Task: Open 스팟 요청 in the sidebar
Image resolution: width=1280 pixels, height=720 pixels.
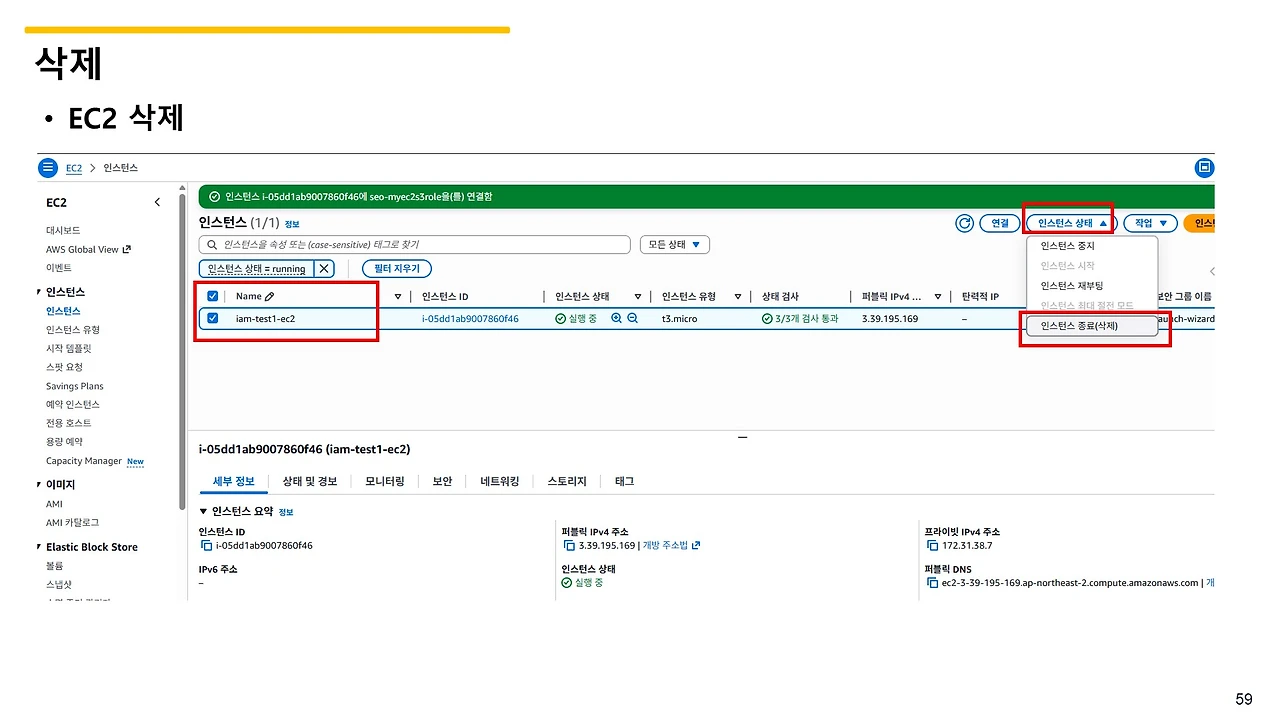Action: 64,367
